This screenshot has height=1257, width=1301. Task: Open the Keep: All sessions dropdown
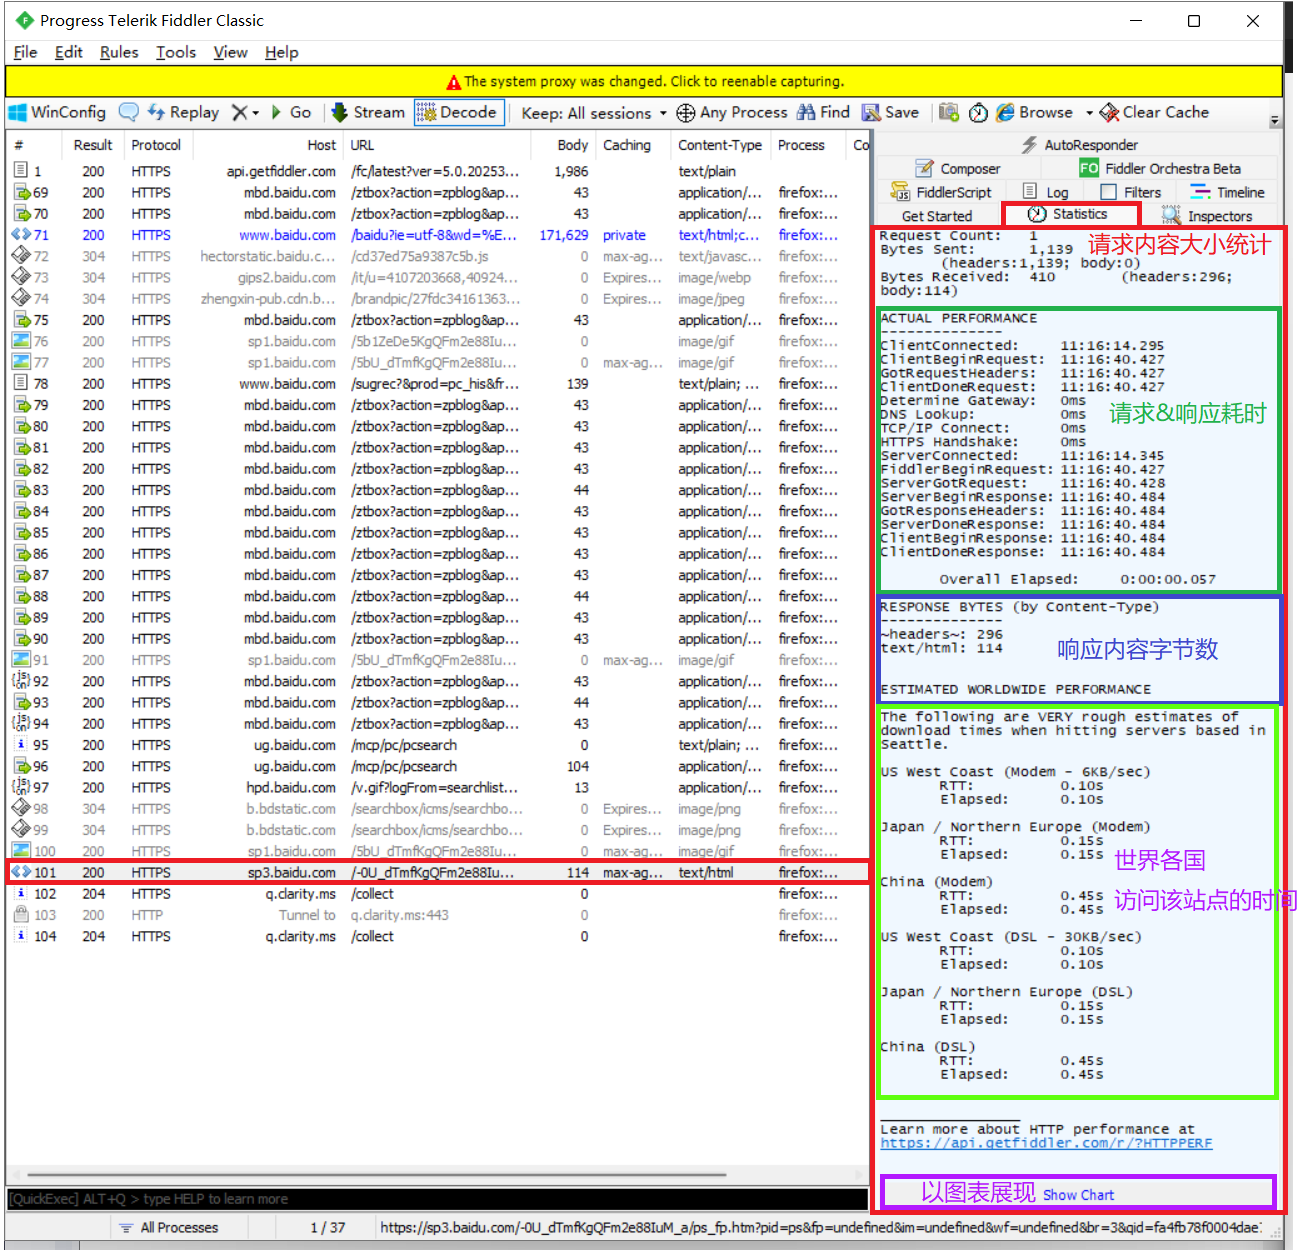[x=593, y=113]
